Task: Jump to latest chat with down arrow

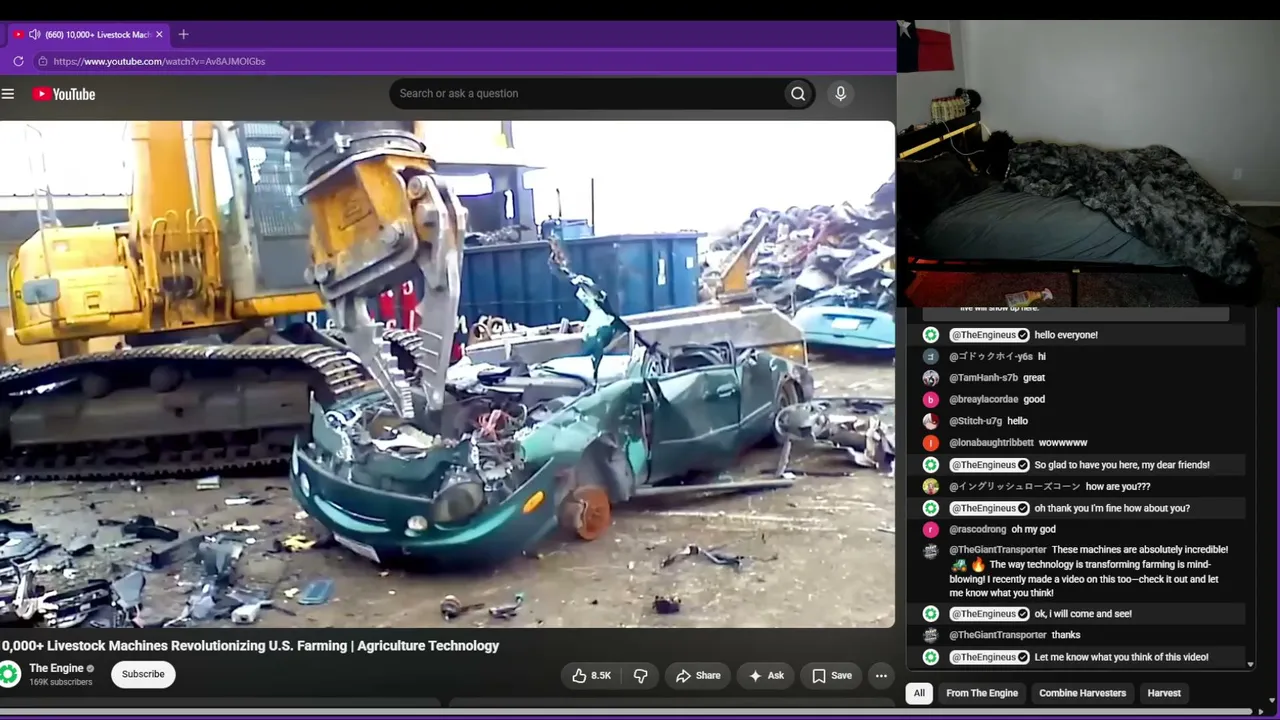Action: [1250, 664]
